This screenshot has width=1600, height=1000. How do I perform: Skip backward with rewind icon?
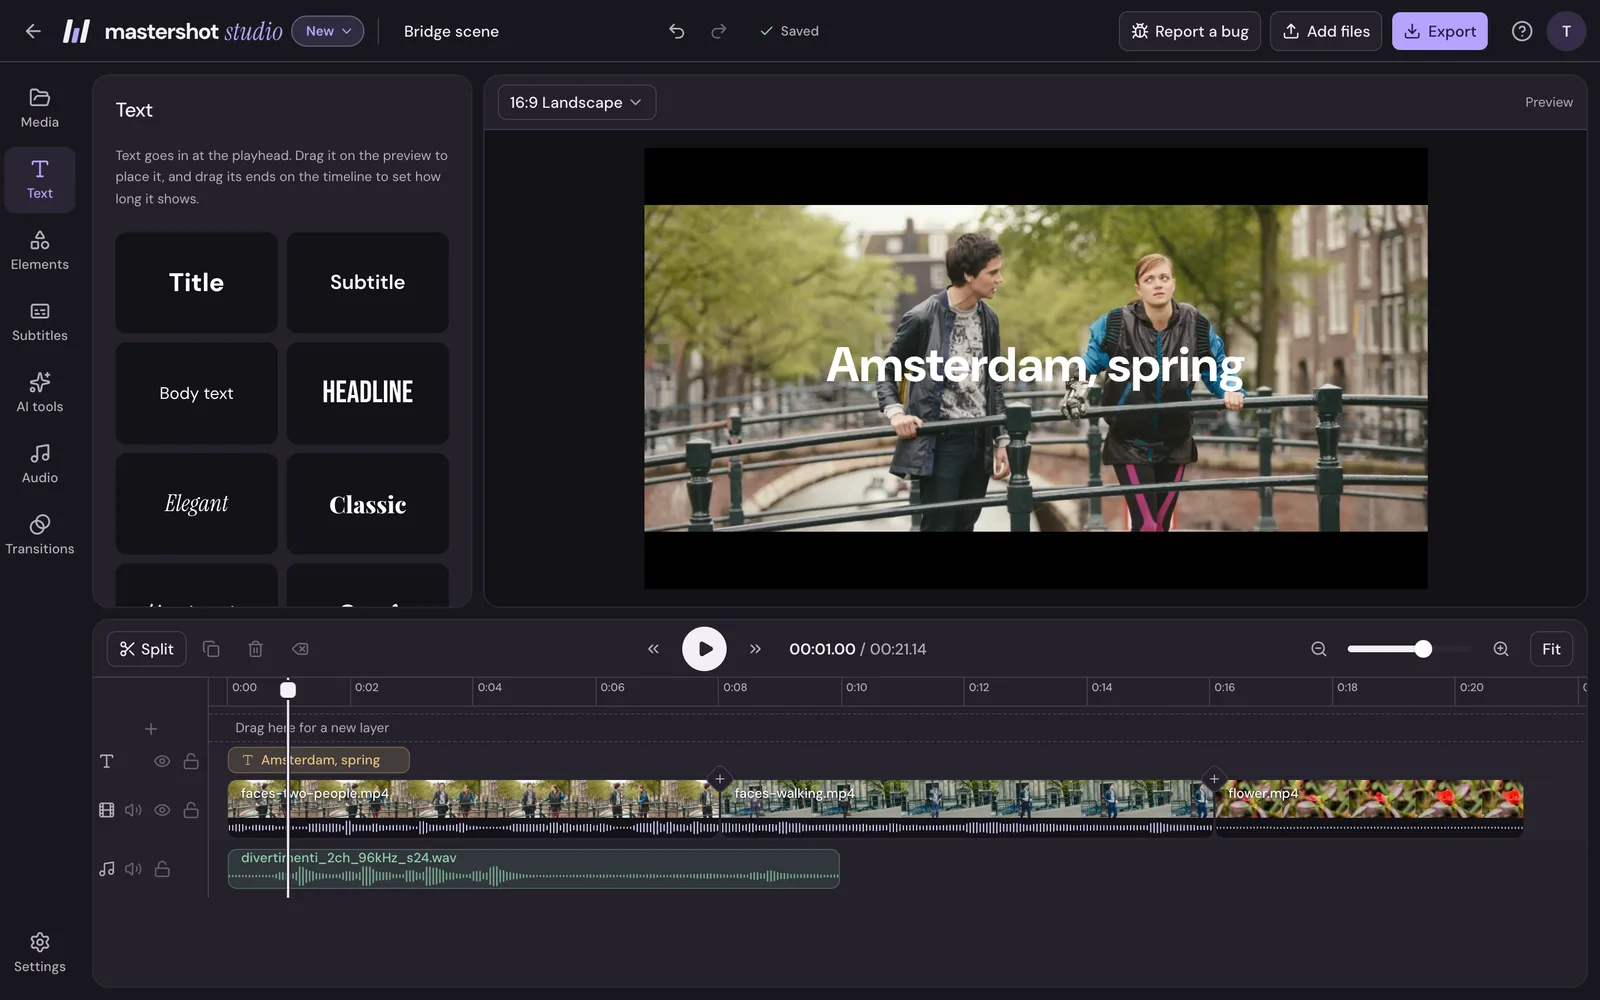(653, 649)
